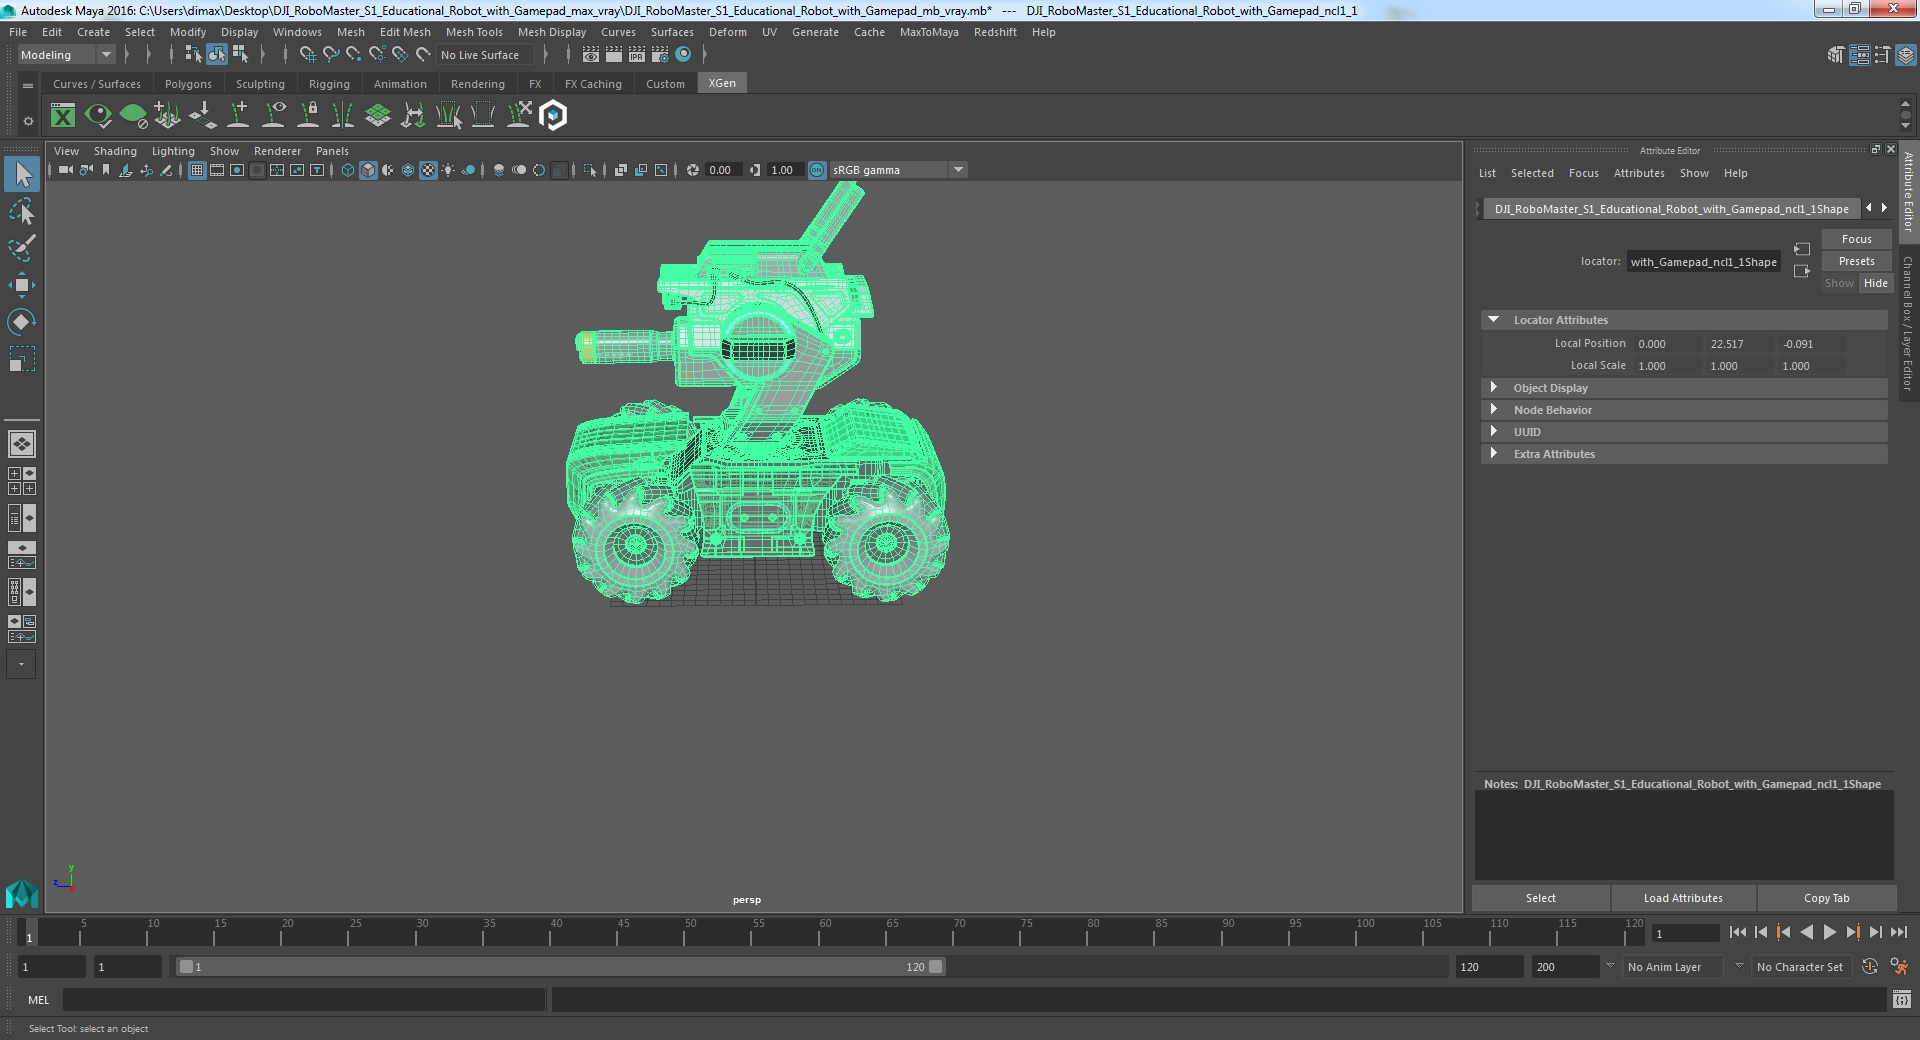The height and width of the screenshot is (1040, 1920).
Task: Open Render View clapperboard icon
Action: (x=591, y=55)
